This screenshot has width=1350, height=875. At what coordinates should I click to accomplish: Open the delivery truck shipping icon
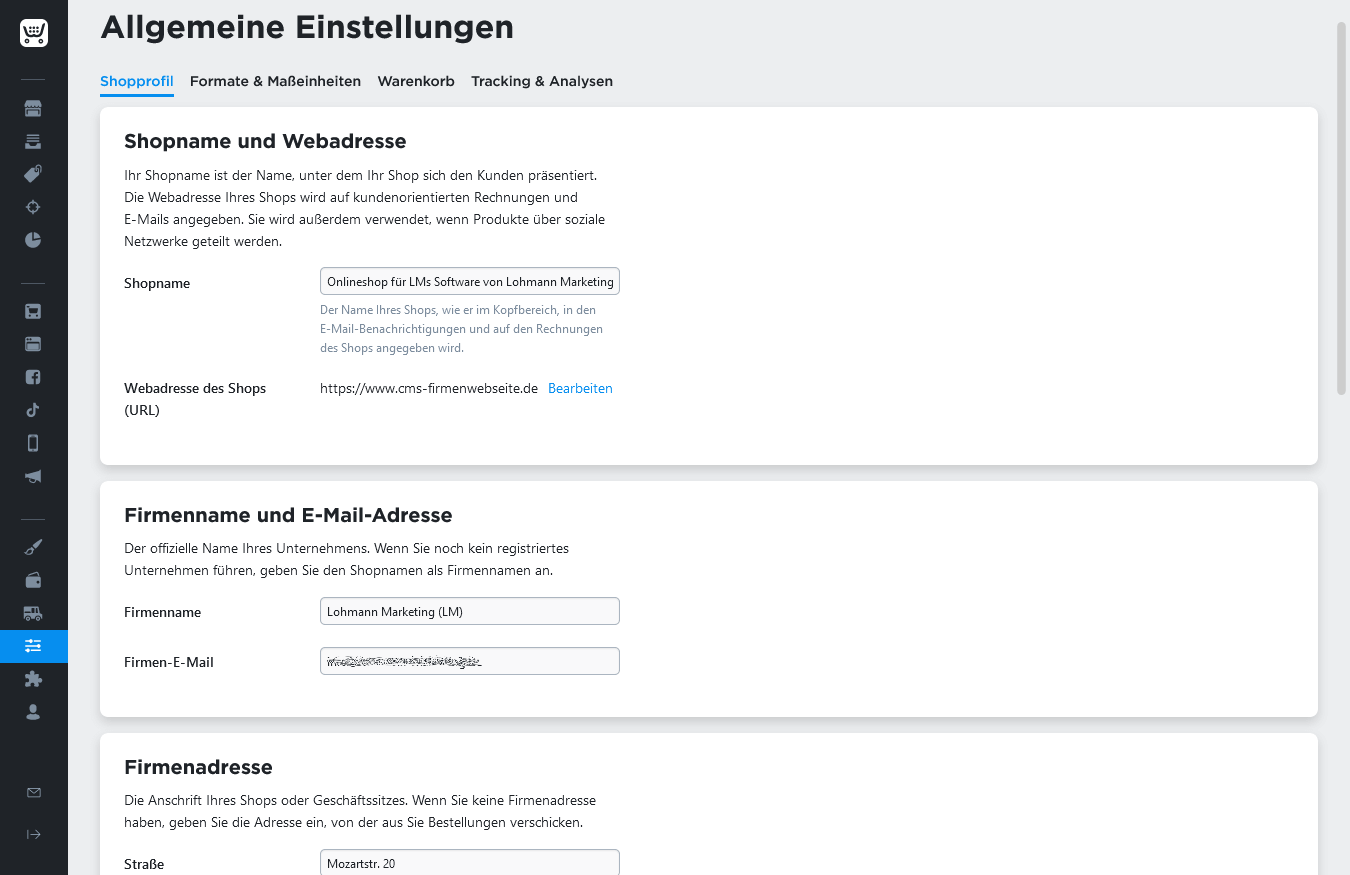click(x=33, y=613)
